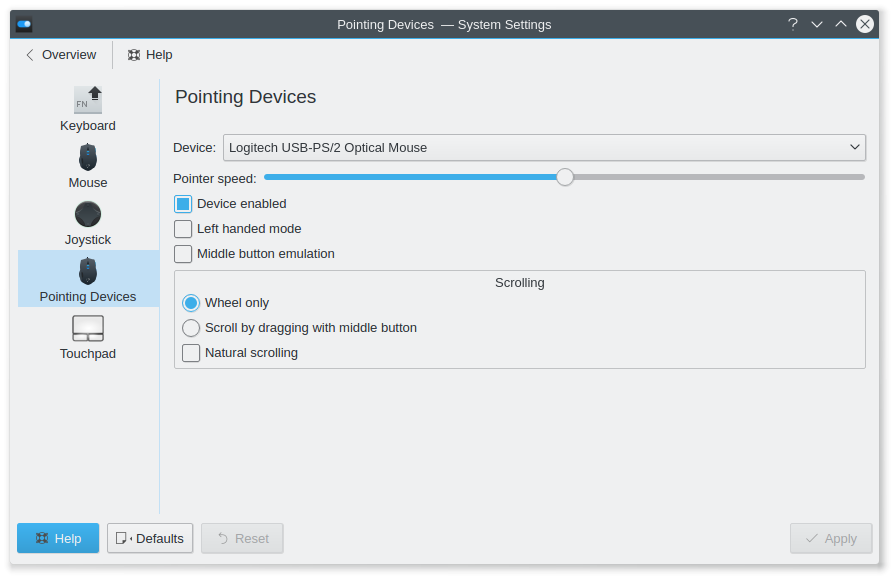Enable Natural scrolling checkbox
895x580 pixels.
pyautogui.click(x=191, y=353)
